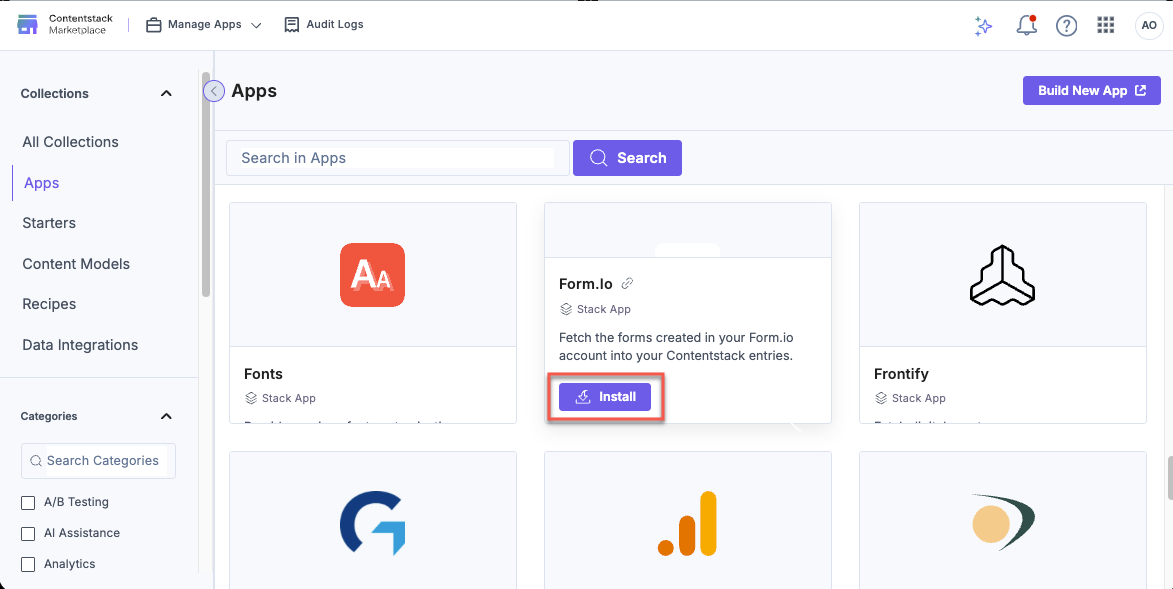
Task: Open the apps grid switcher
Action: [1106, 25]
